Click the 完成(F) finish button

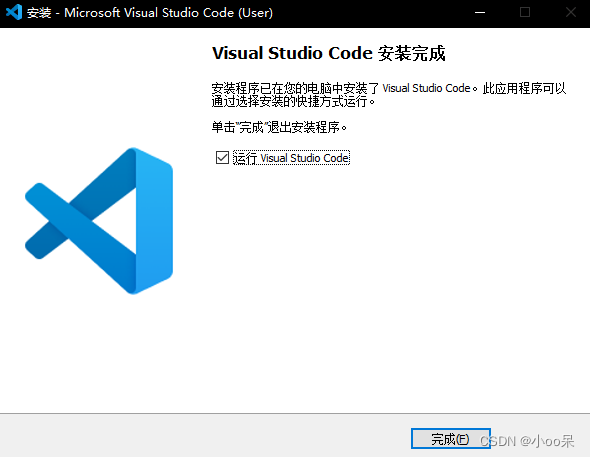pyautogui.click(x=450, y=439)
